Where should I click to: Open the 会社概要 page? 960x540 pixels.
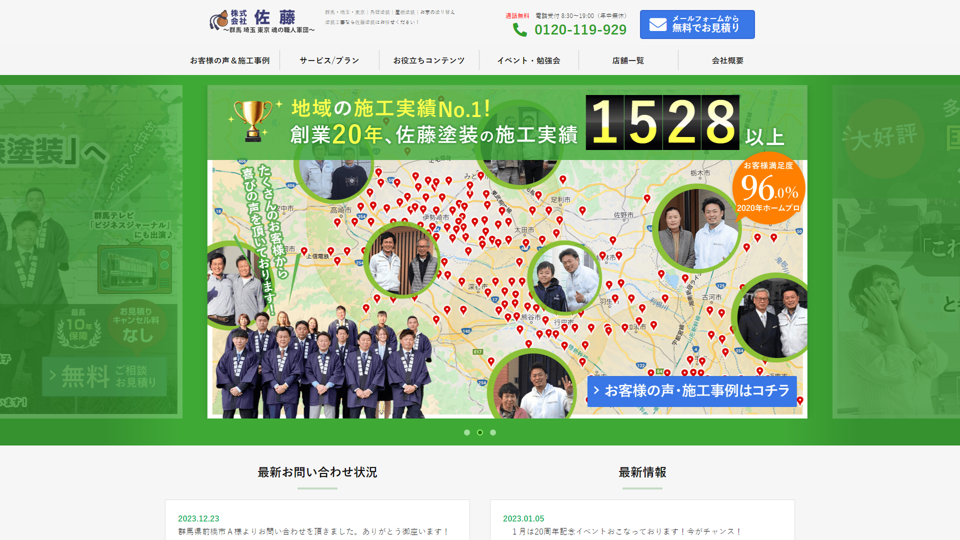pos(727,61)
